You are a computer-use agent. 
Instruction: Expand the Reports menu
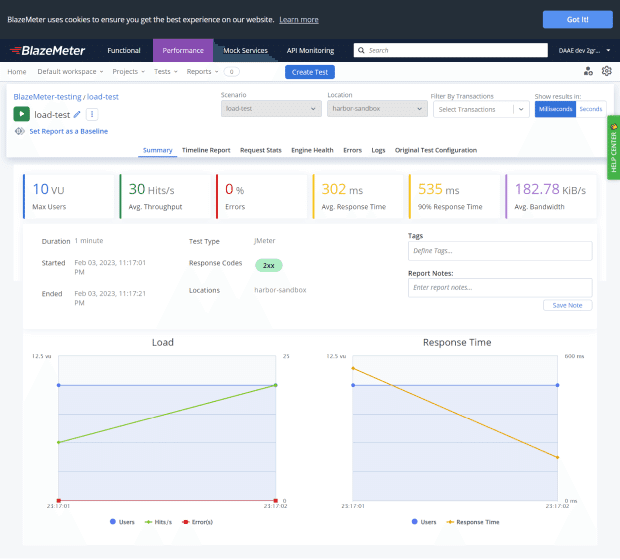(x=202, y=72)
